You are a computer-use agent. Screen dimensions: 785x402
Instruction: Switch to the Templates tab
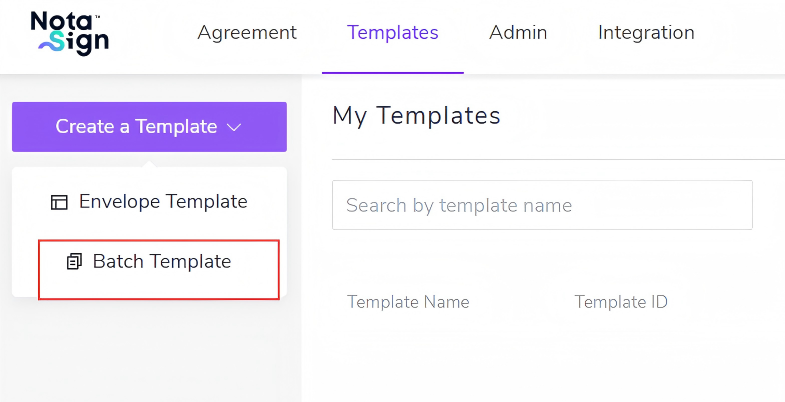pyautogui.click(x=392, y=33)
